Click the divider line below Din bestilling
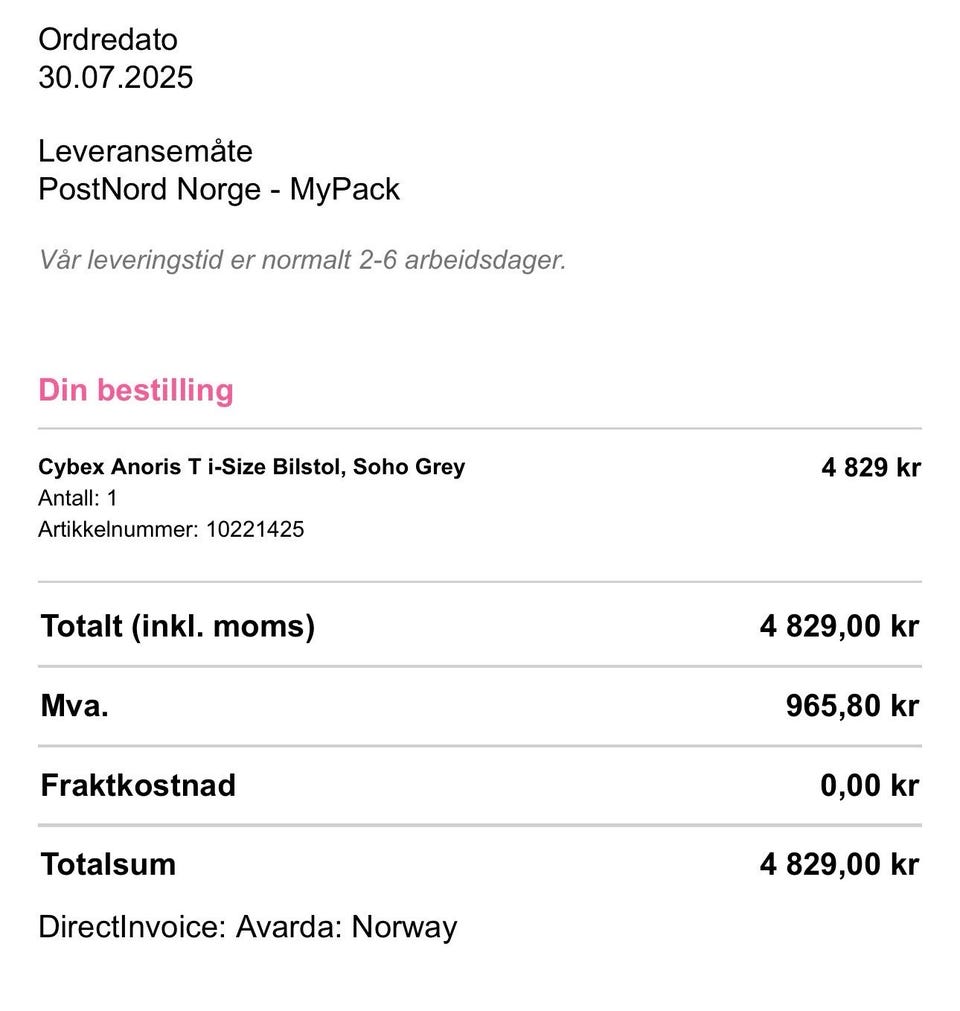The height and width of the screenshot is (1011, 960). tap(480, 428)
